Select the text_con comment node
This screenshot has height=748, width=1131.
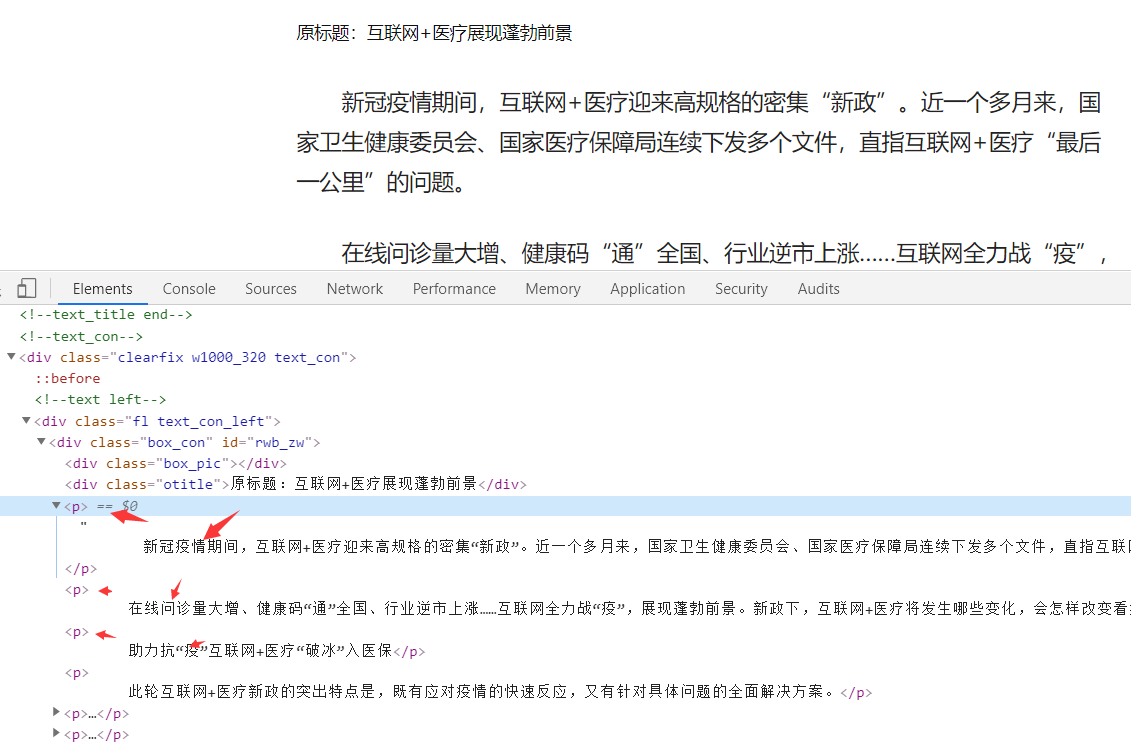pos(80,336)
